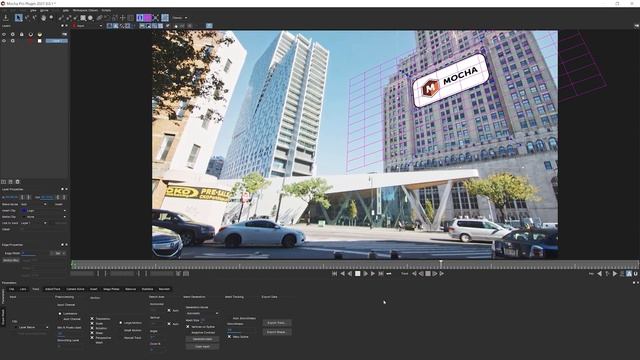Viewport: 640px width, 360px height.
Task: Toggle the blue Show Planar Surface icon
Action: point(140,18)
